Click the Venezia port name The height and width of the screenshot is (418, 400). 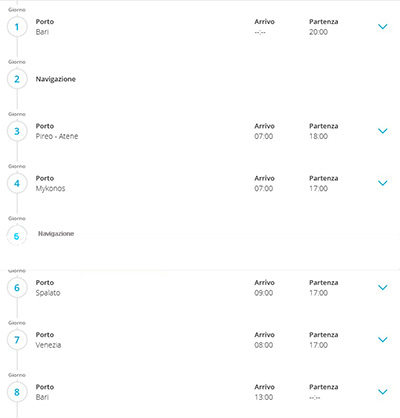tap(48, 345)
